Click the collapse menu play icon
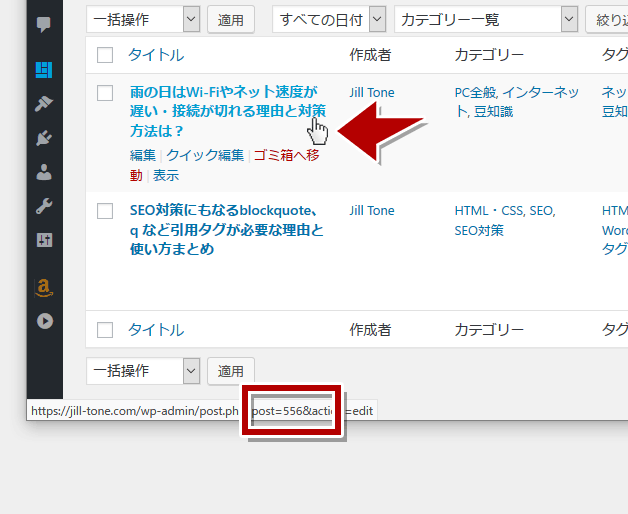 (45, 321)
